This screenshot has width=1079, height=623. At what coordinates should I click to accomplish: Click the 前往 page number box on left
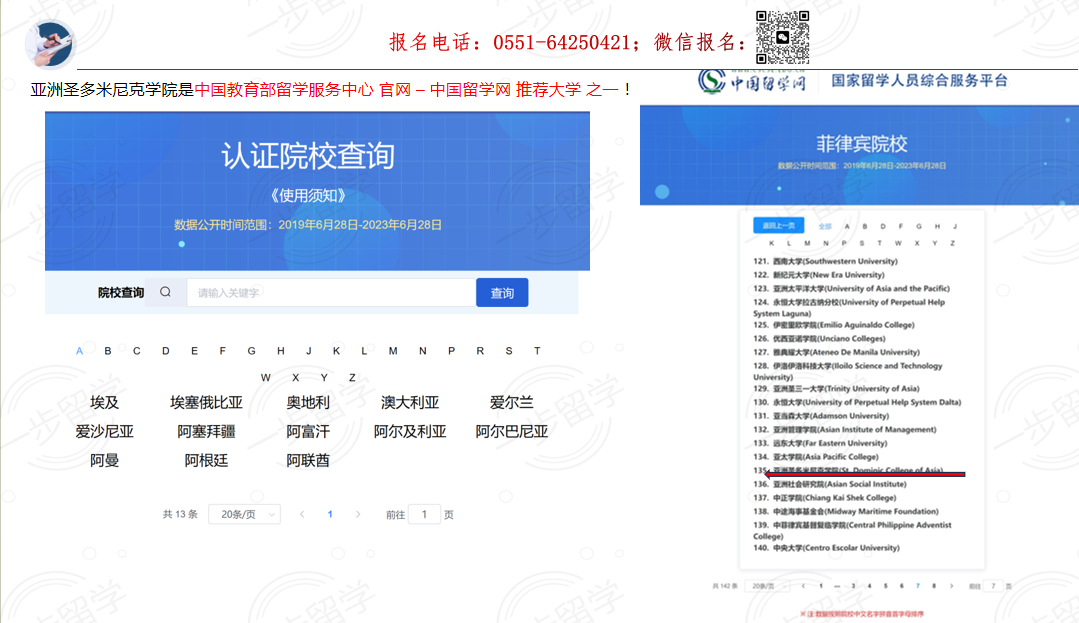click(x=424, y=514)
